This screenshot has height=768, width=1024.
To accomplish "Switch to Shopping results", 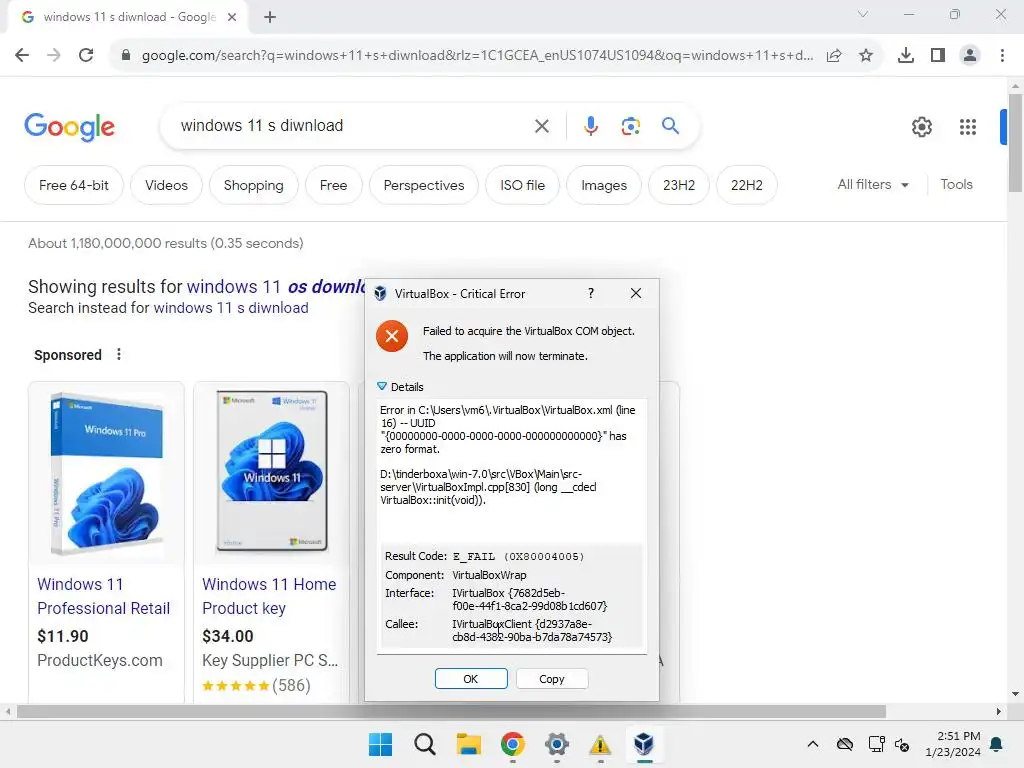I will click(253, 185).
